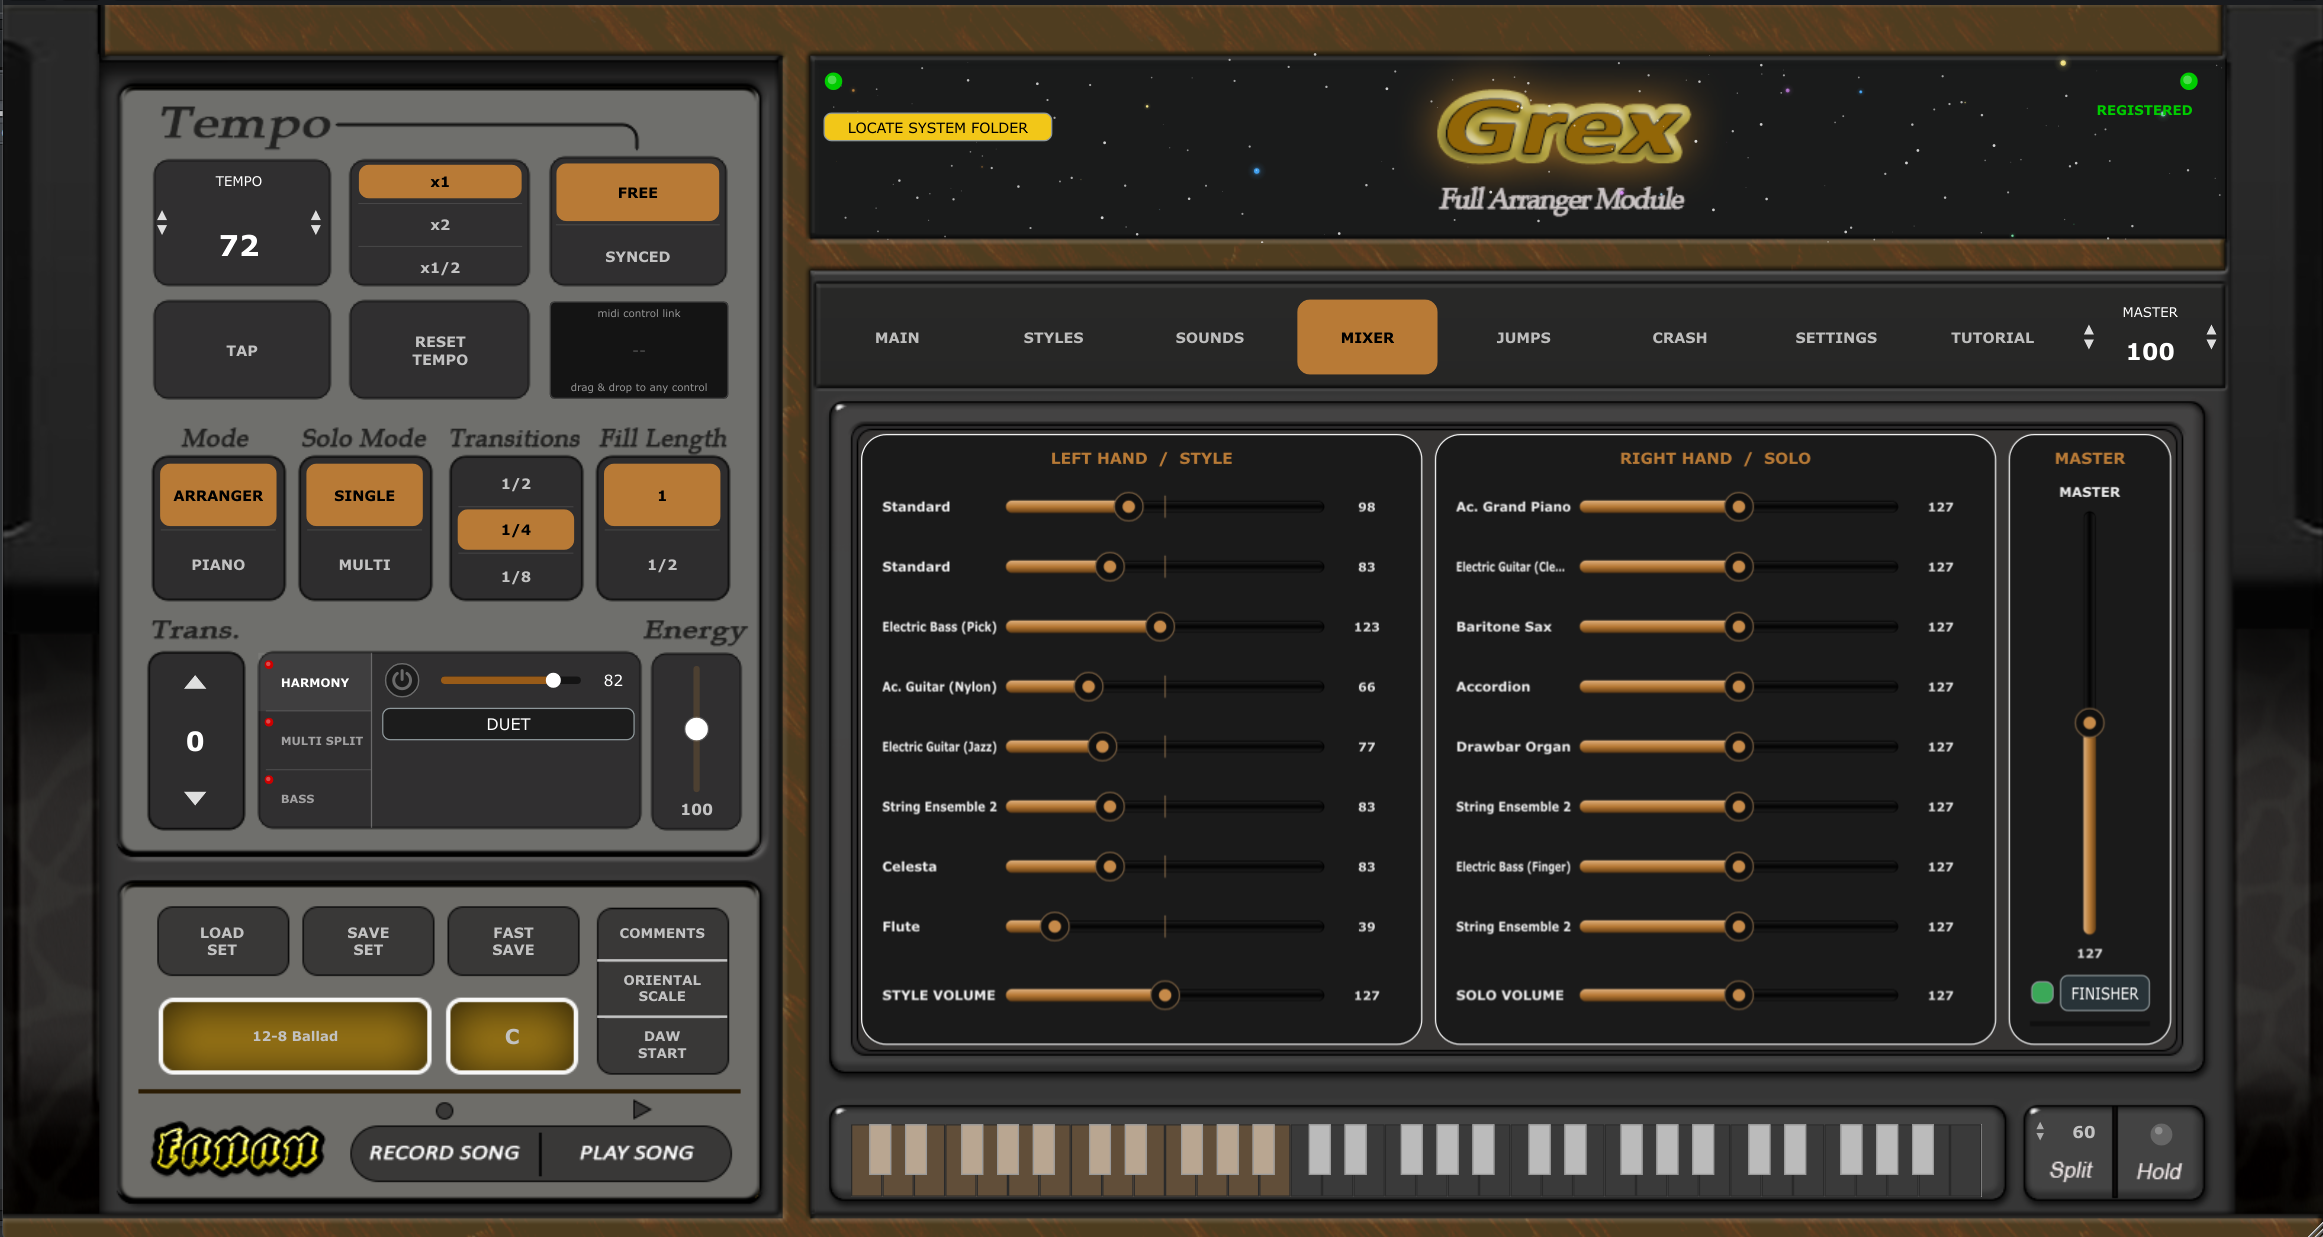Click the master volume left stepper

(x=2088, y=337)
